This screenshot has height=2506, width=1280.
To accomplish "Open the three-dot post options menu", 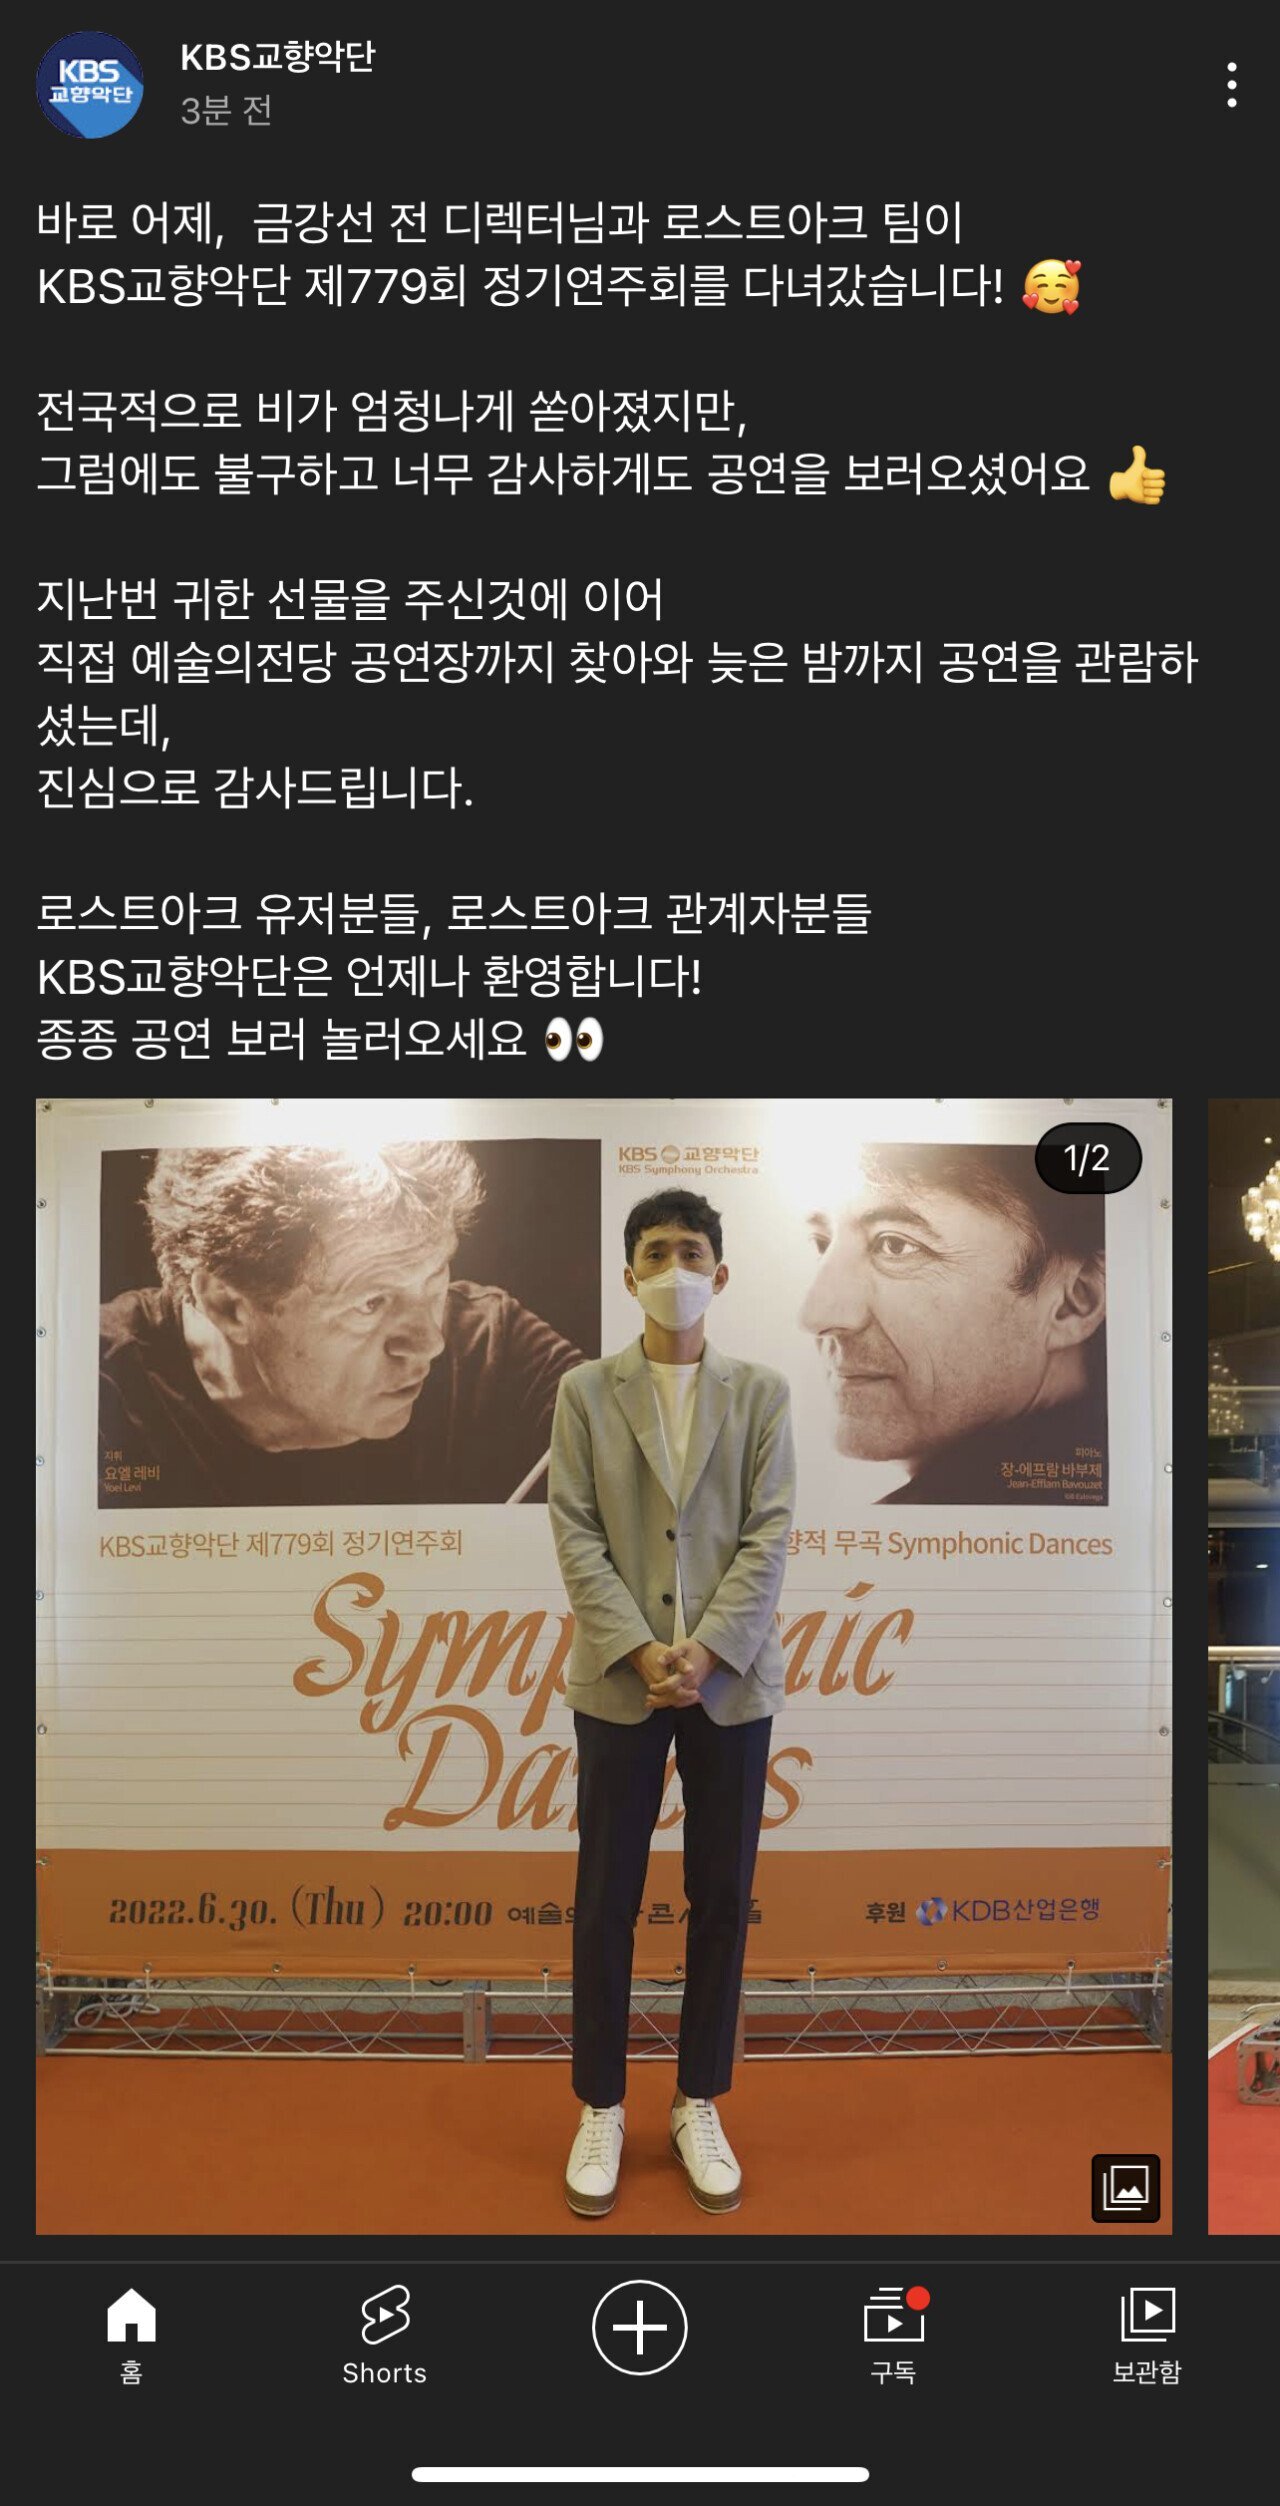I will [1232, 85].
